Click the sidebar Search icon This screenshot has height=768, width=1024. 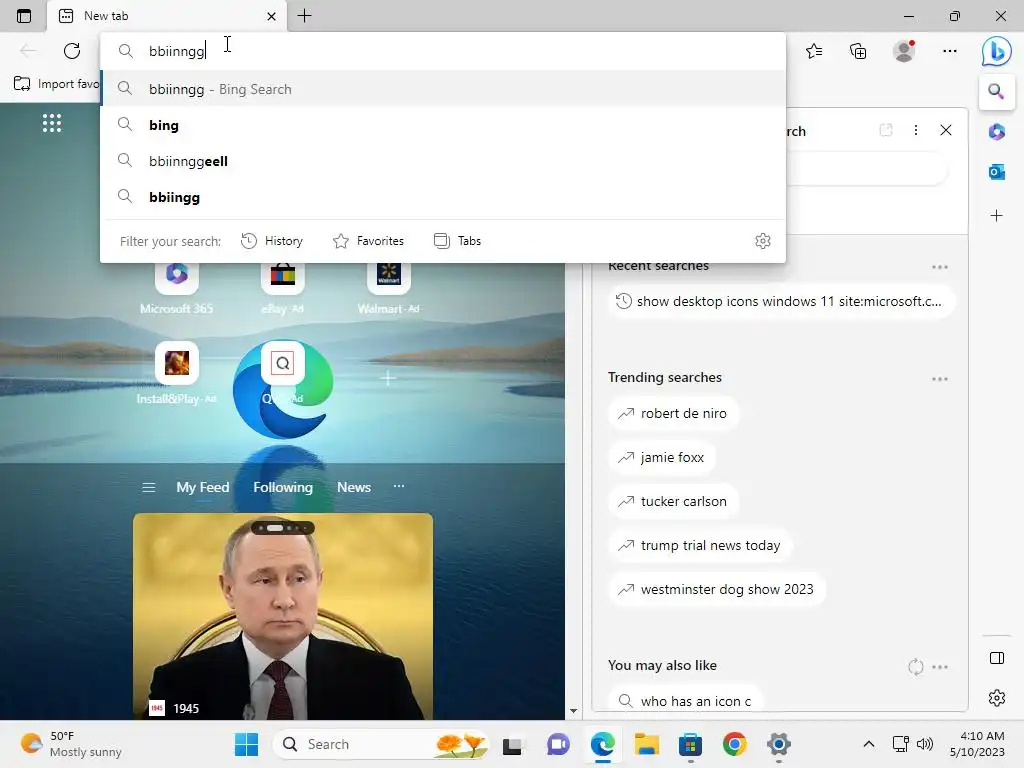pos(996,91)
